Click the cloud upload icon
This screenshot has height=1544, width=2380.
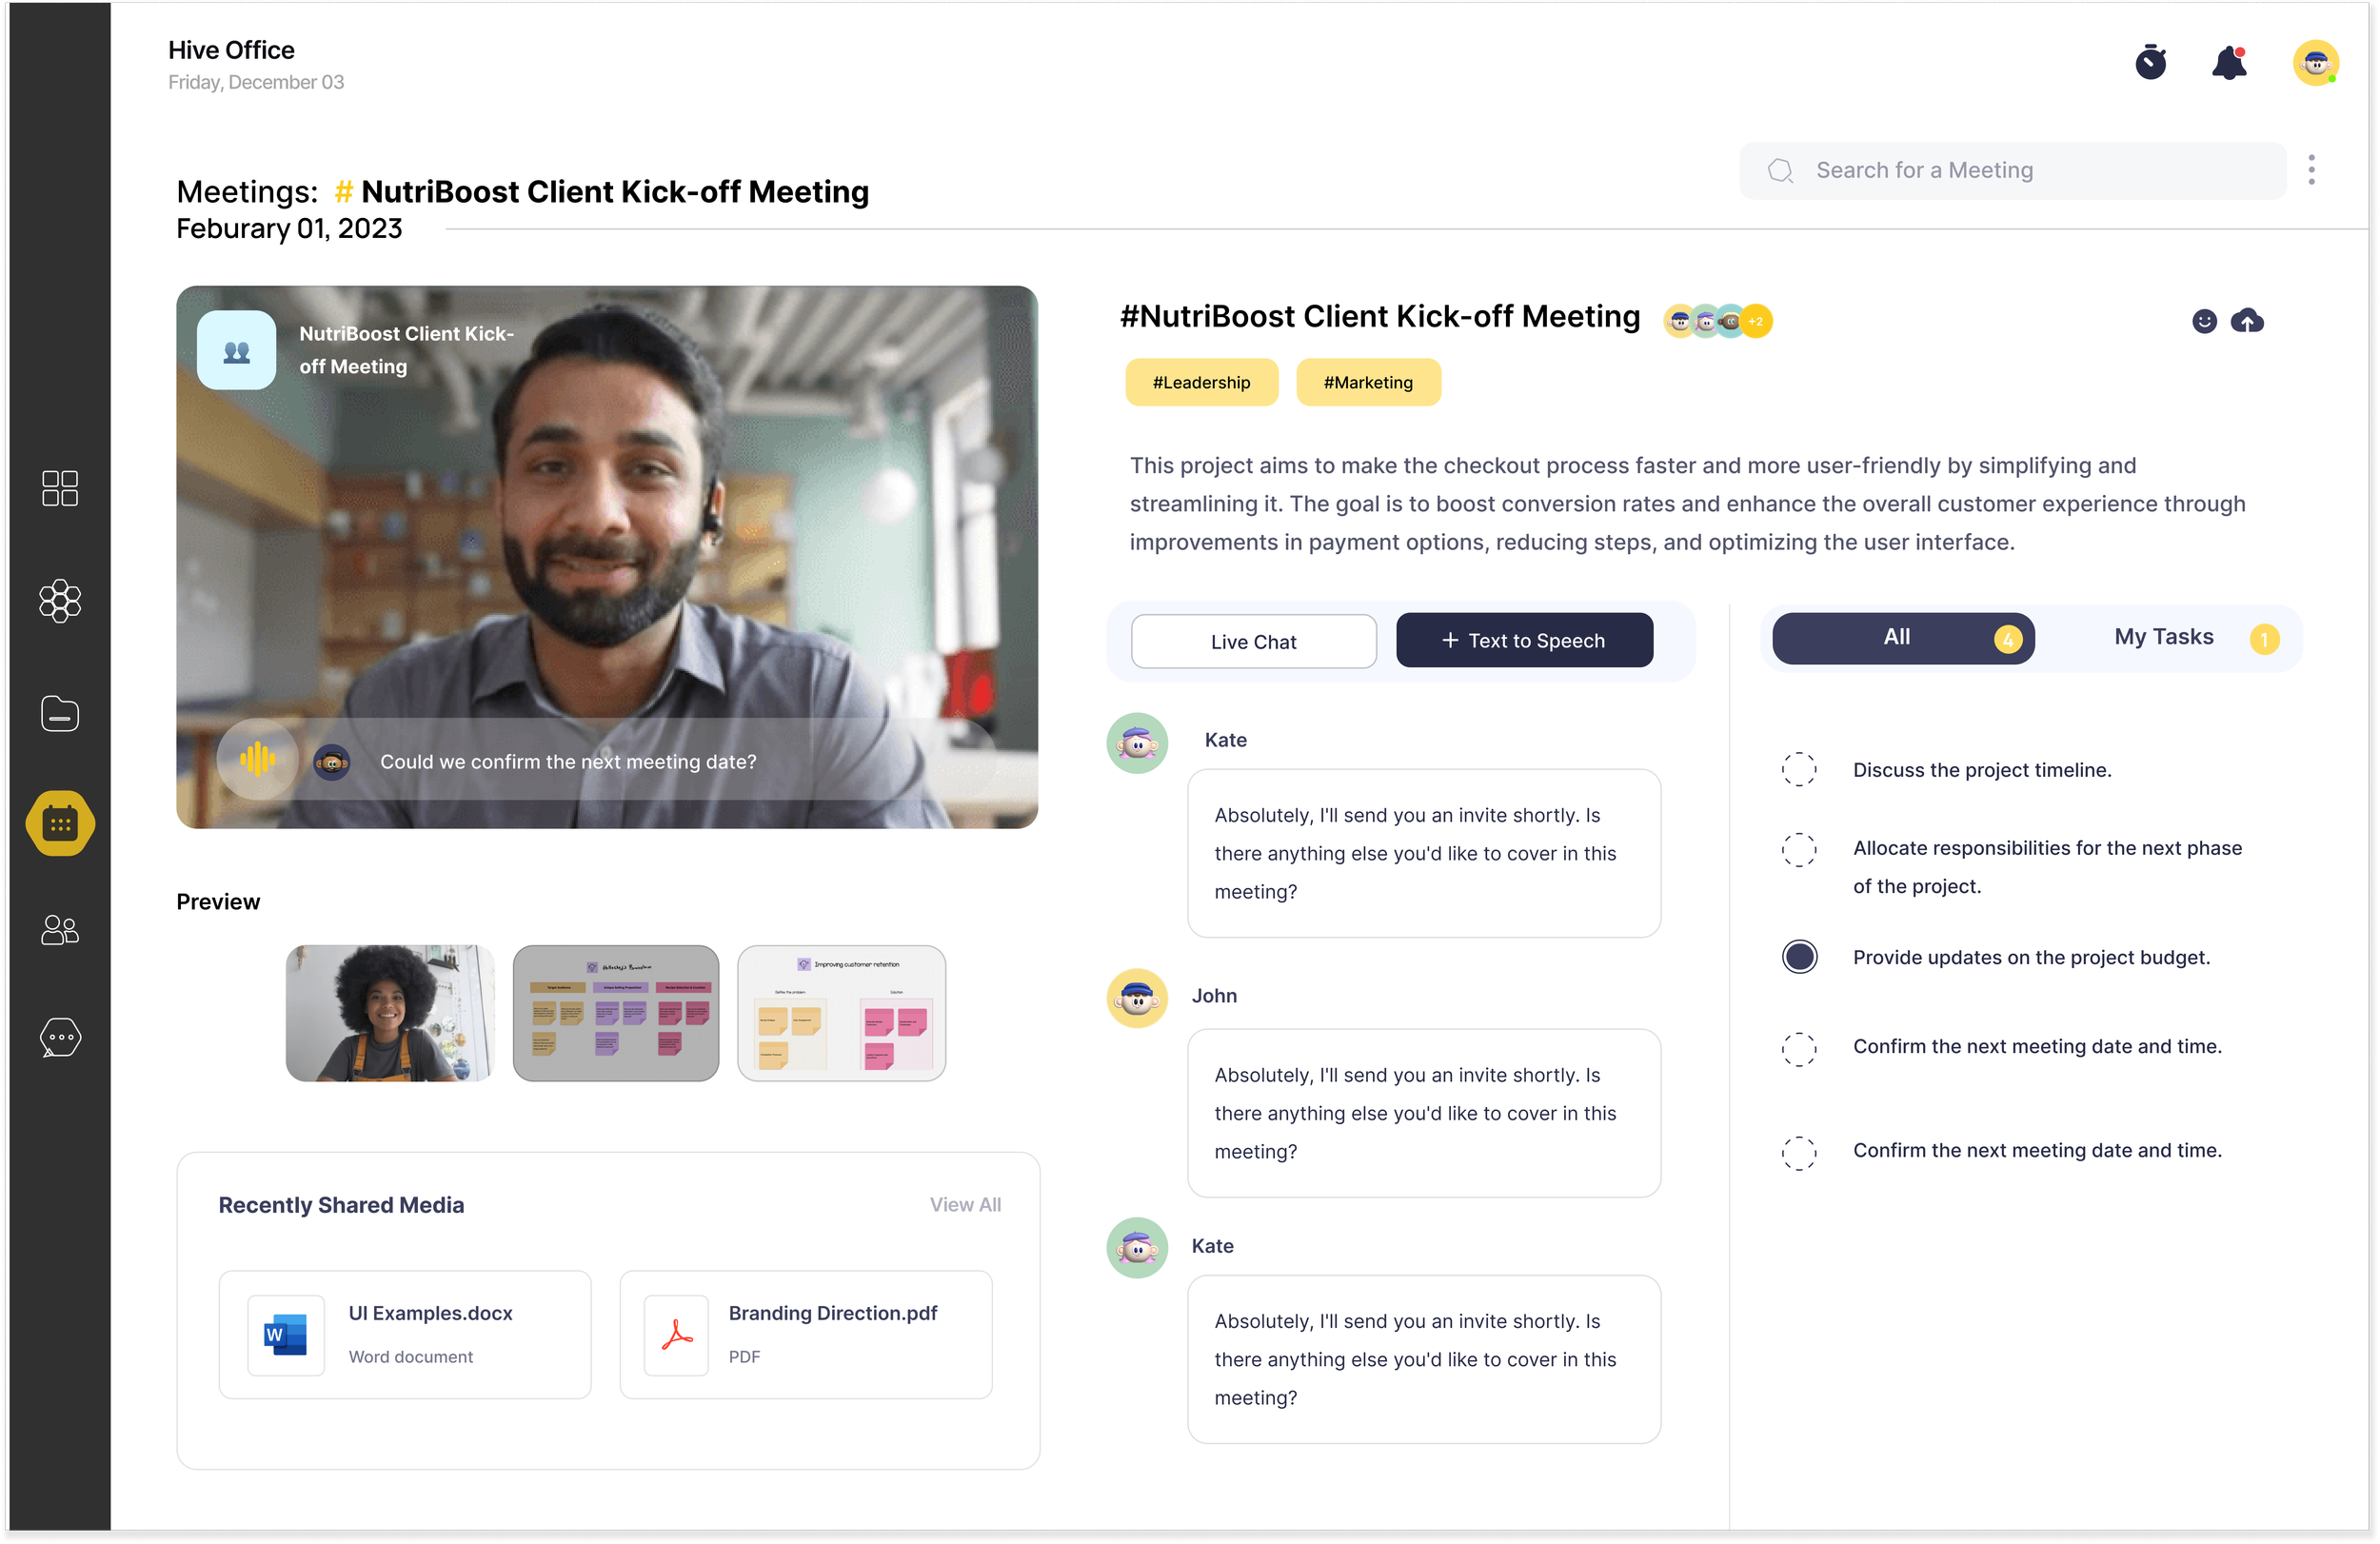tap(2247, 321)
